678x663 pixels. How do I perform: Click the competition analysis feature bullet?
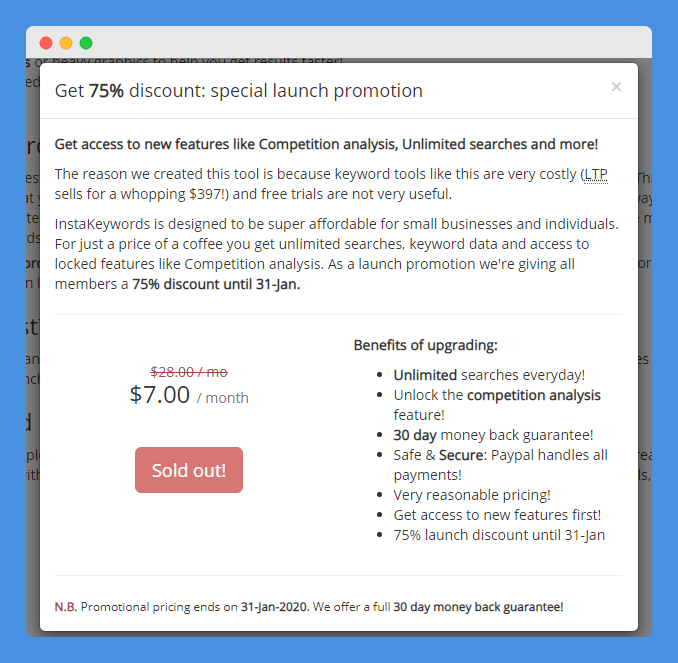click(x=497, y=405)
